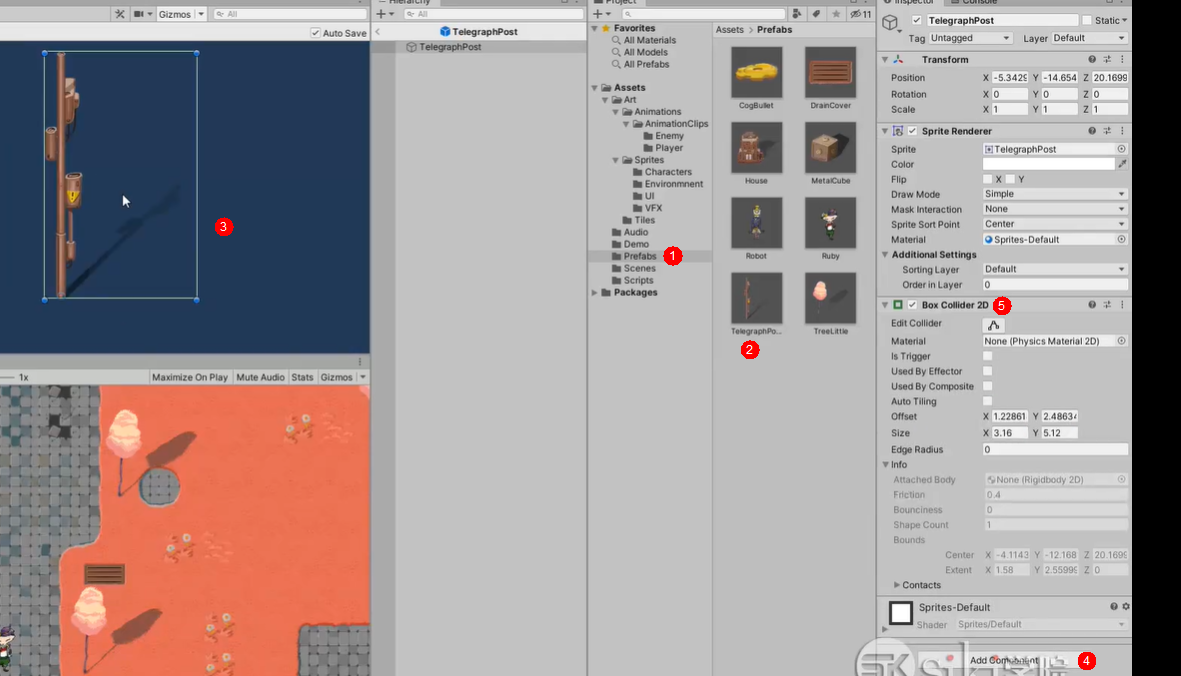Click the Maximize On Play button
The height and width of the screenshot is (676, 1181).
pos(190,377)
